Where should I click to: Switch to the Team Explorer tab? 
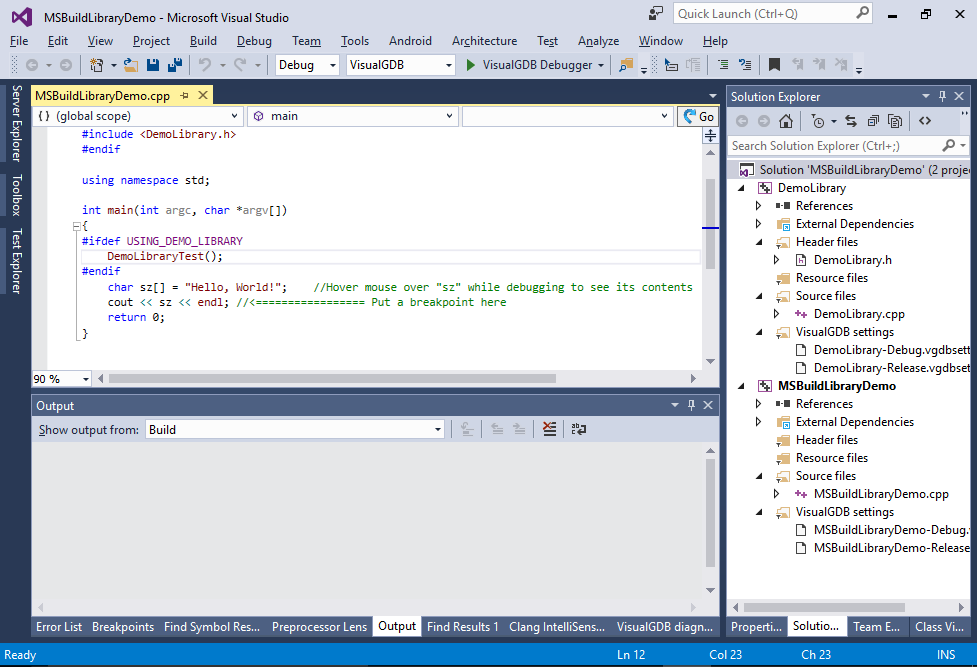(876, 626)
